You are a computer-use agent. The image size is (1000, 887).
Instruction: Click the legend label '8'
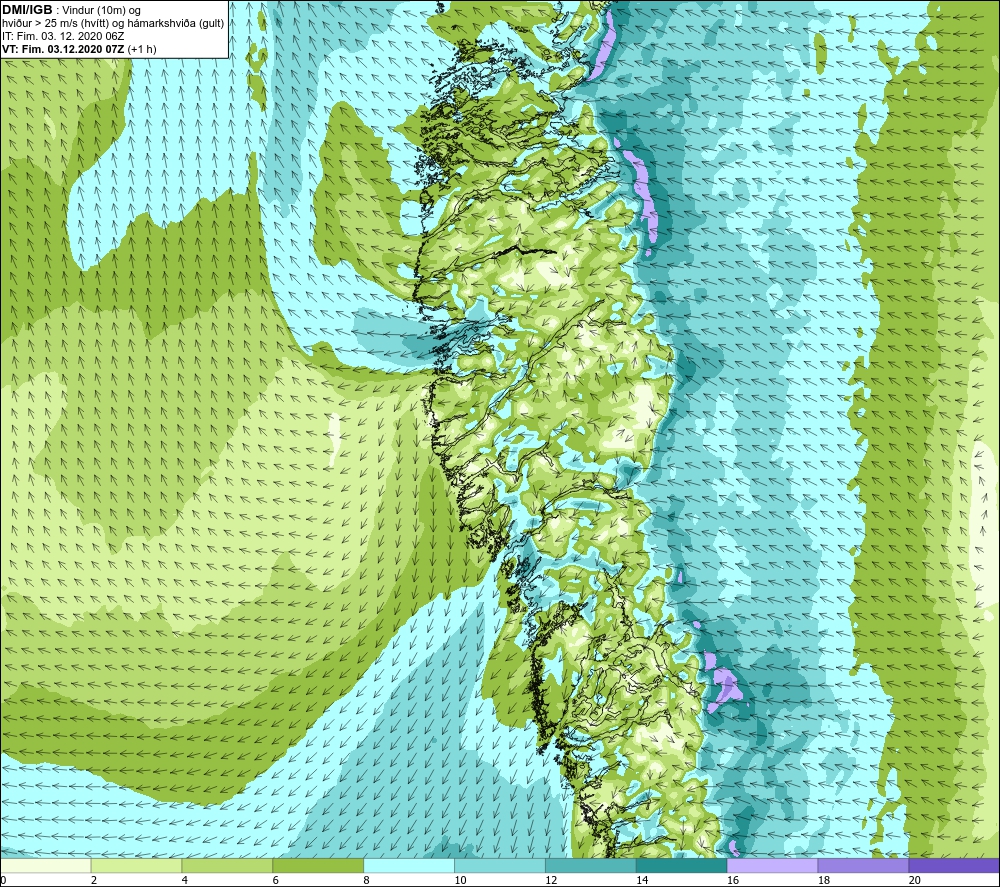click(367, 880)
